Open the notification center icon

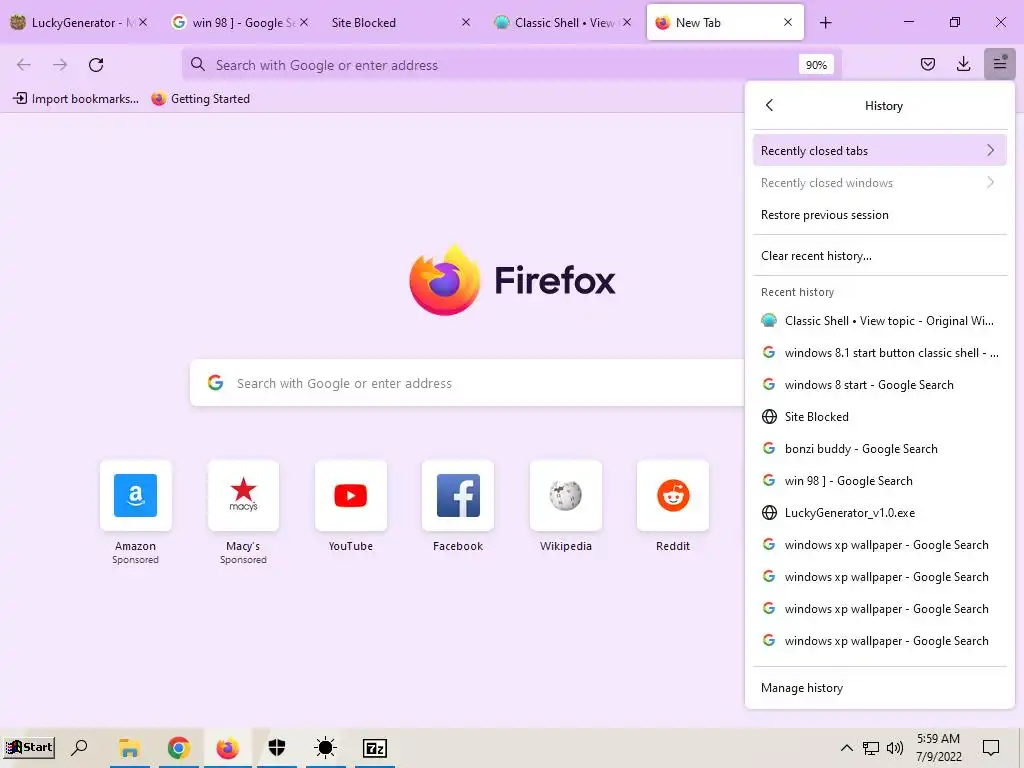point(991,748)
